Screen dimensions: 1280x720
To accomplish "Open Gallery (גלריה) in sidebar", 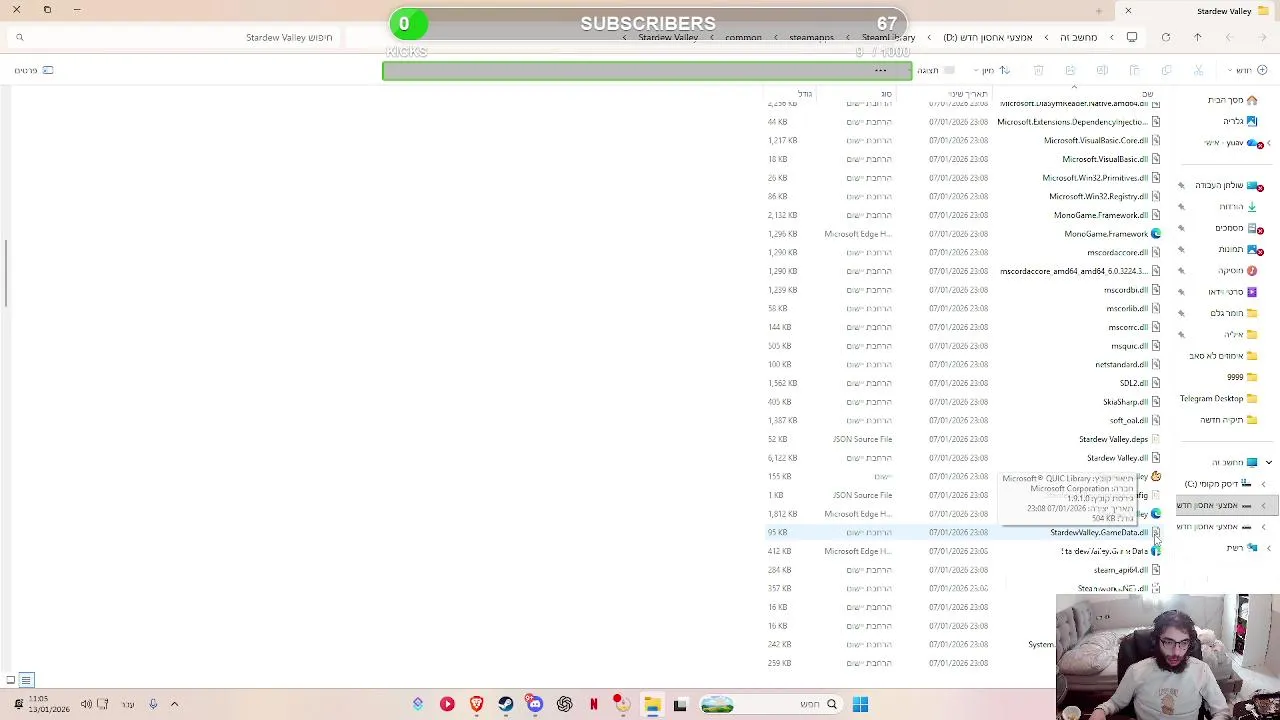I will click(1240, 121).
